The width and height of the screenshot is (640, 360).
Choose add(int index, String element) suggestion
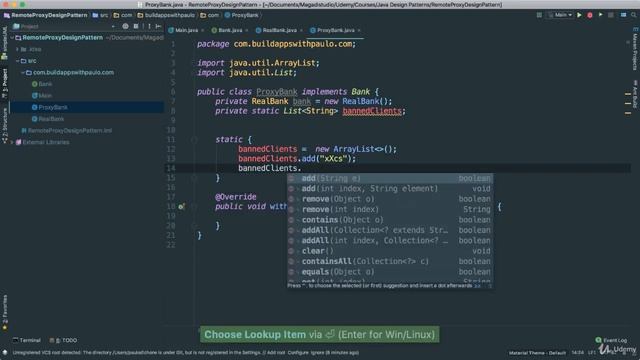tap(390, 189)
